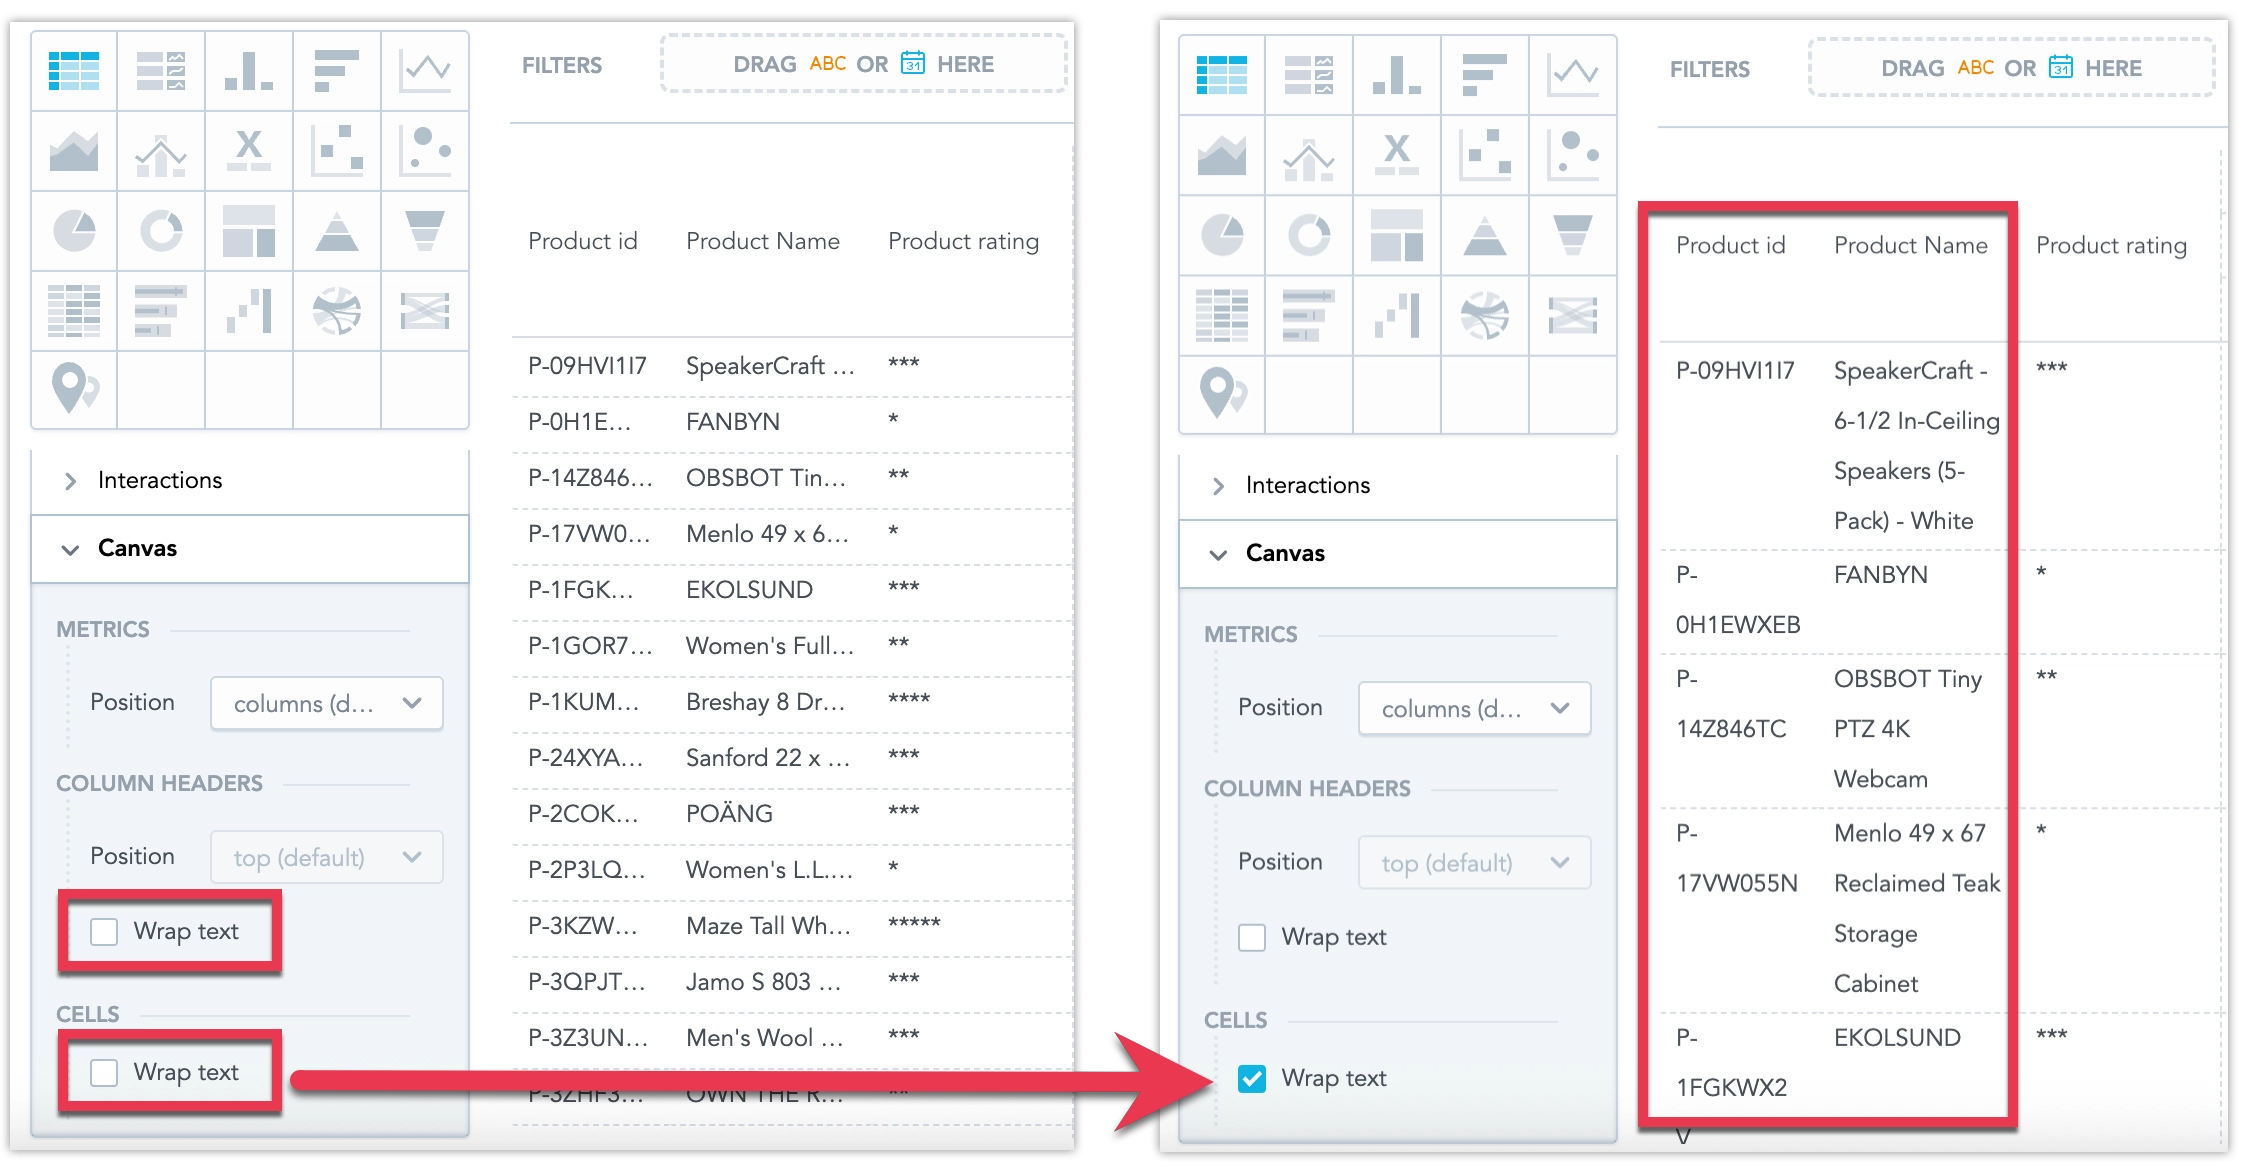Select the POÄNG row cell in left table
This screenshot has height=1170, width=2248.
pyautogui.click(x=729, y=813)
